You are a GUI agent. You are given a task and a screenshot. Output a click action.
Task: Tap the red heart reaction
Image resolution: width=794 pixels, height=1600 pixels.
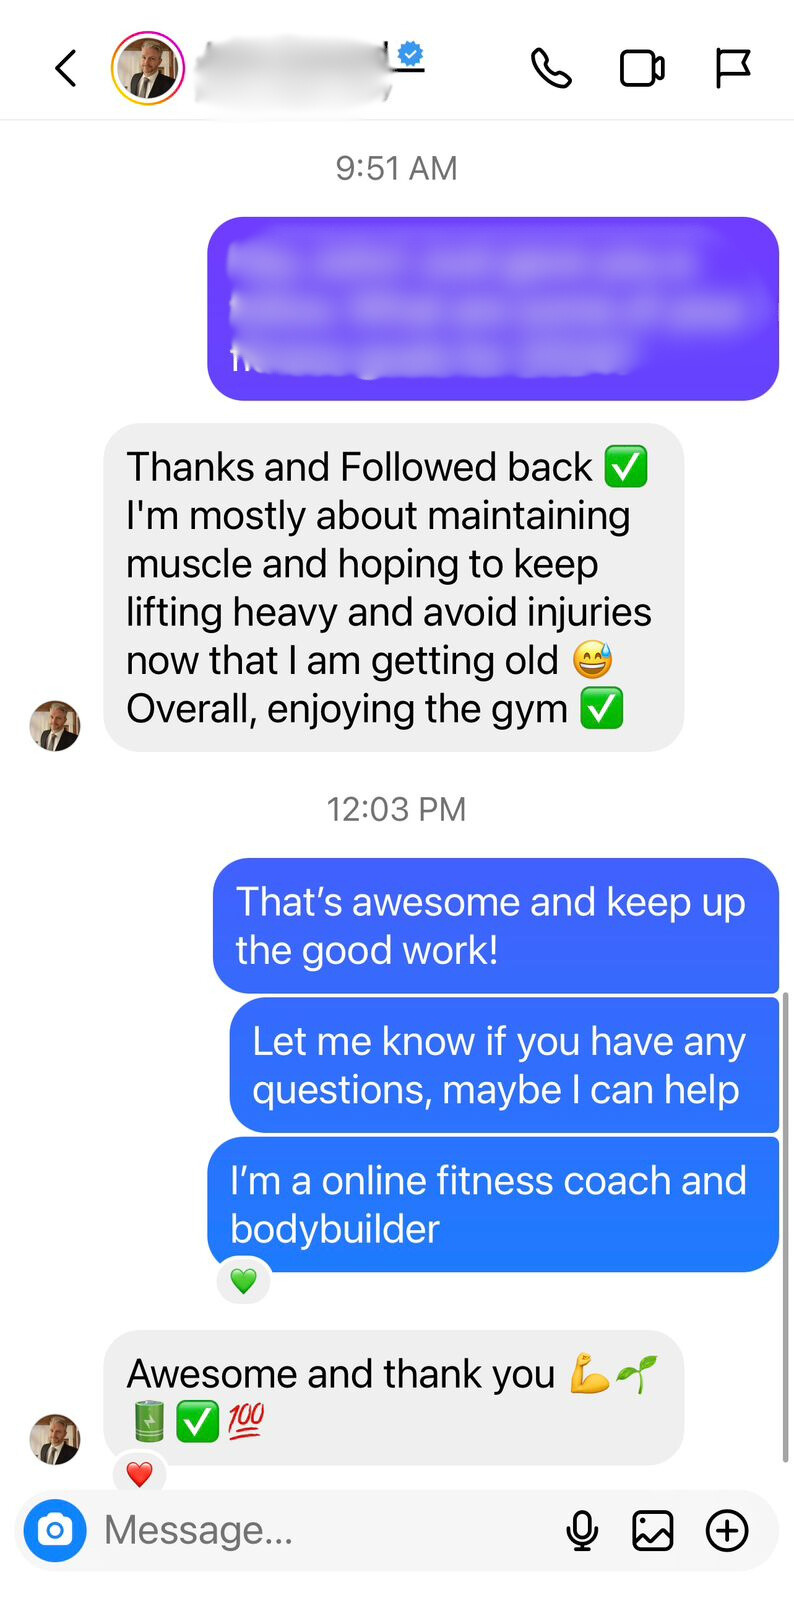(139, 1473)
